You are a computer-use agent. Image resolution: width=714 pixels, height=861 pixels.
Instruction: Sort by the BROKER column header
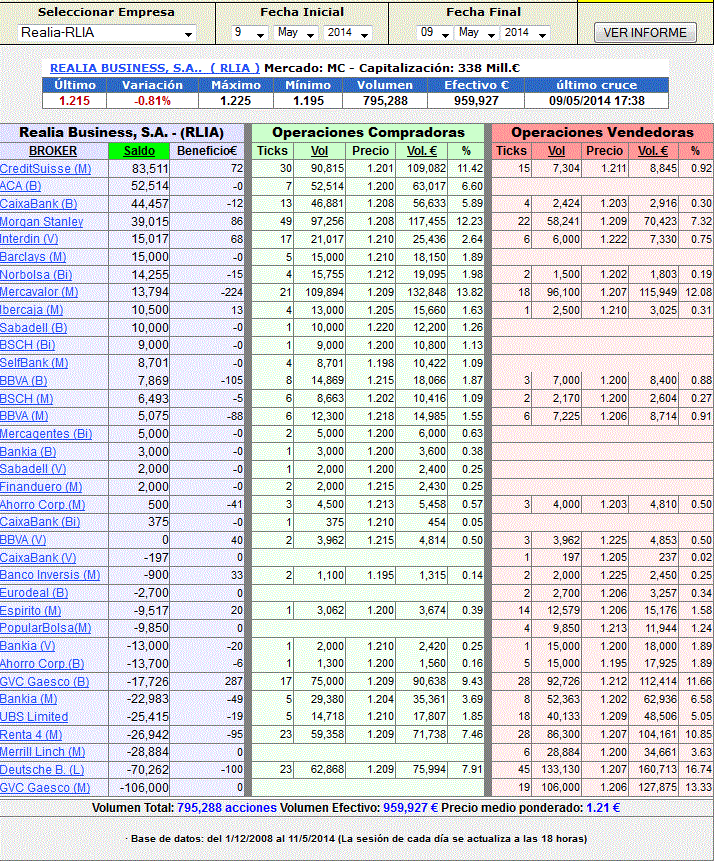pos(53,151)
